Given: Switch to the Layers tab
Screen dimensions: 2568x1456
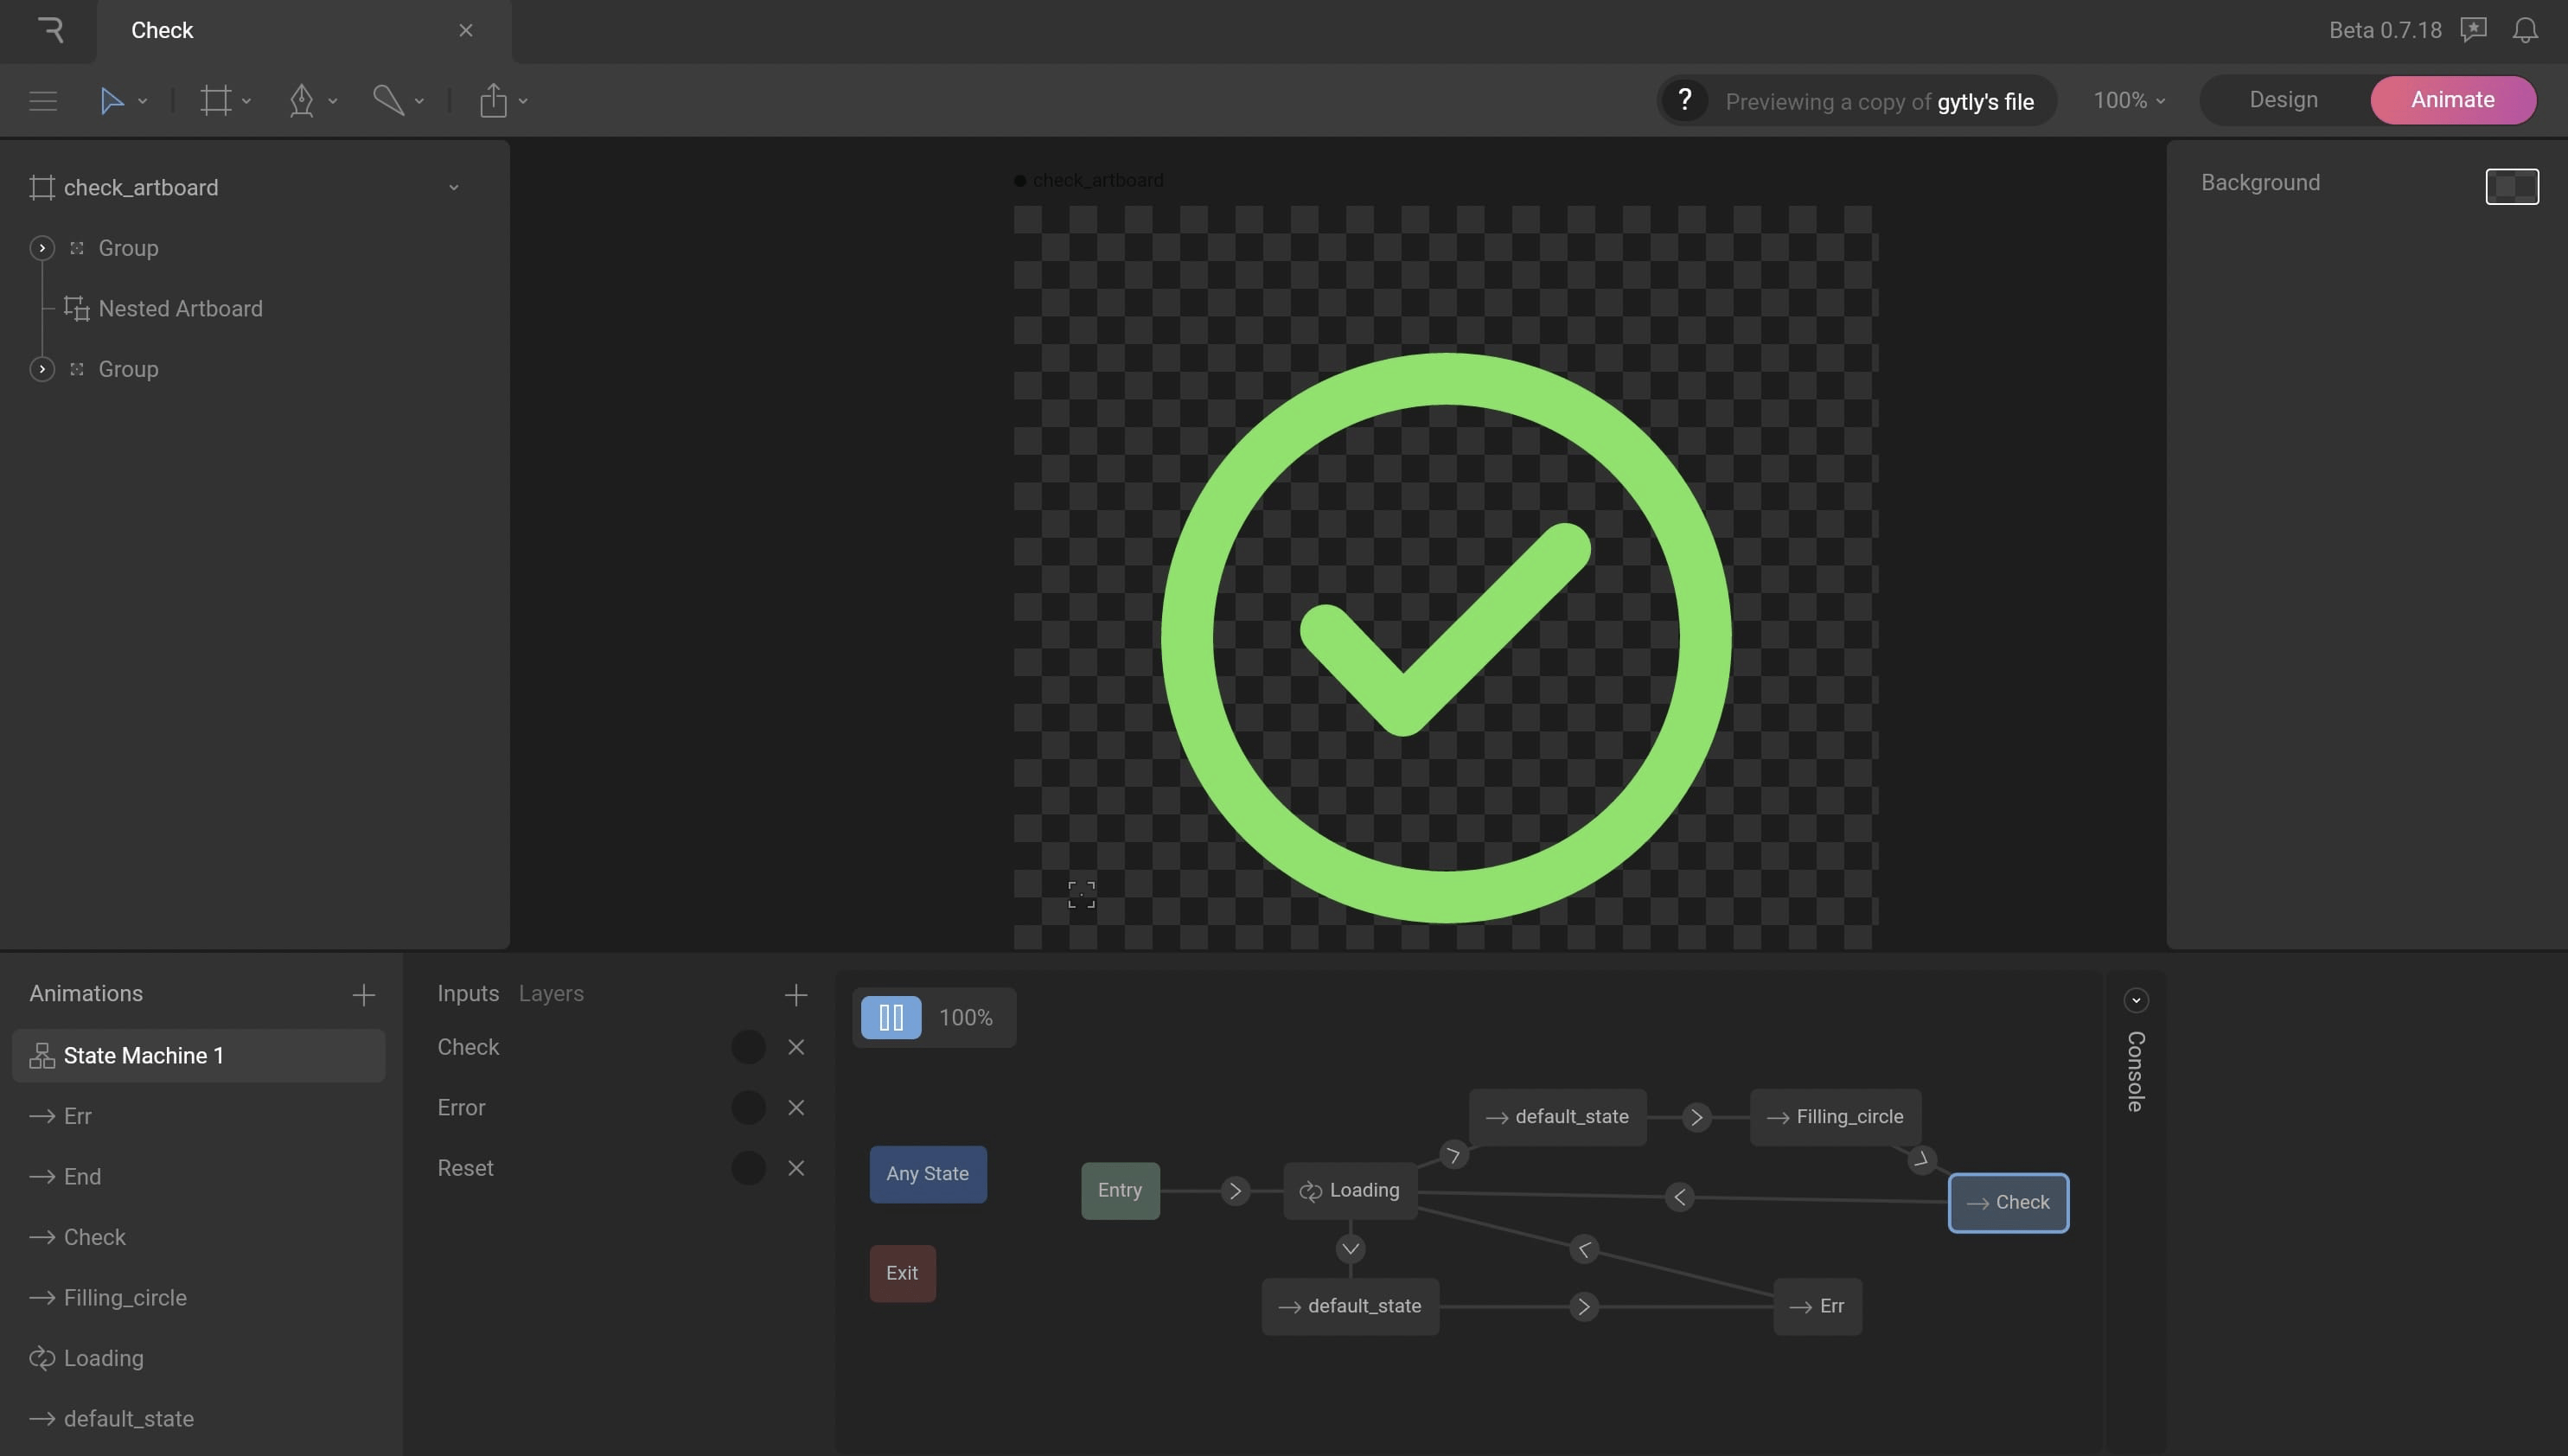Looking at the screenshot, I should (x=551, y=993).
